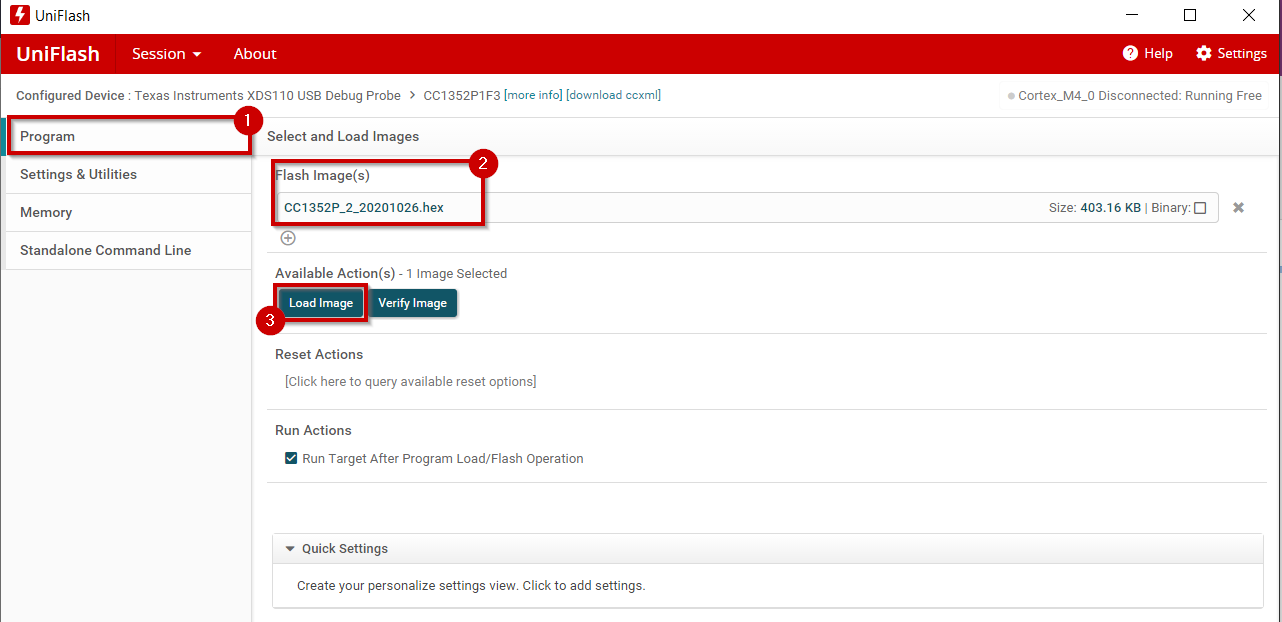This screenshot has height=622, width=1282.
Task: Click the Load Image button
Action: pos(320,302)
